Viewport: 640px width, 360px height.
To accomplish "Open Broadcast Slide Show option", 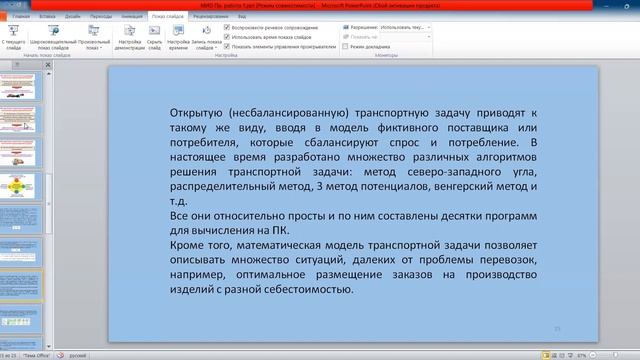I will click(x=53, y=37).
